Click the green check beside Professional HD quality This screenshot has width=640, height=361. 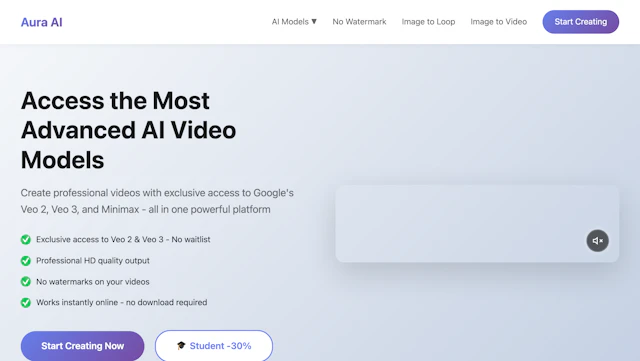click(26, 261)
